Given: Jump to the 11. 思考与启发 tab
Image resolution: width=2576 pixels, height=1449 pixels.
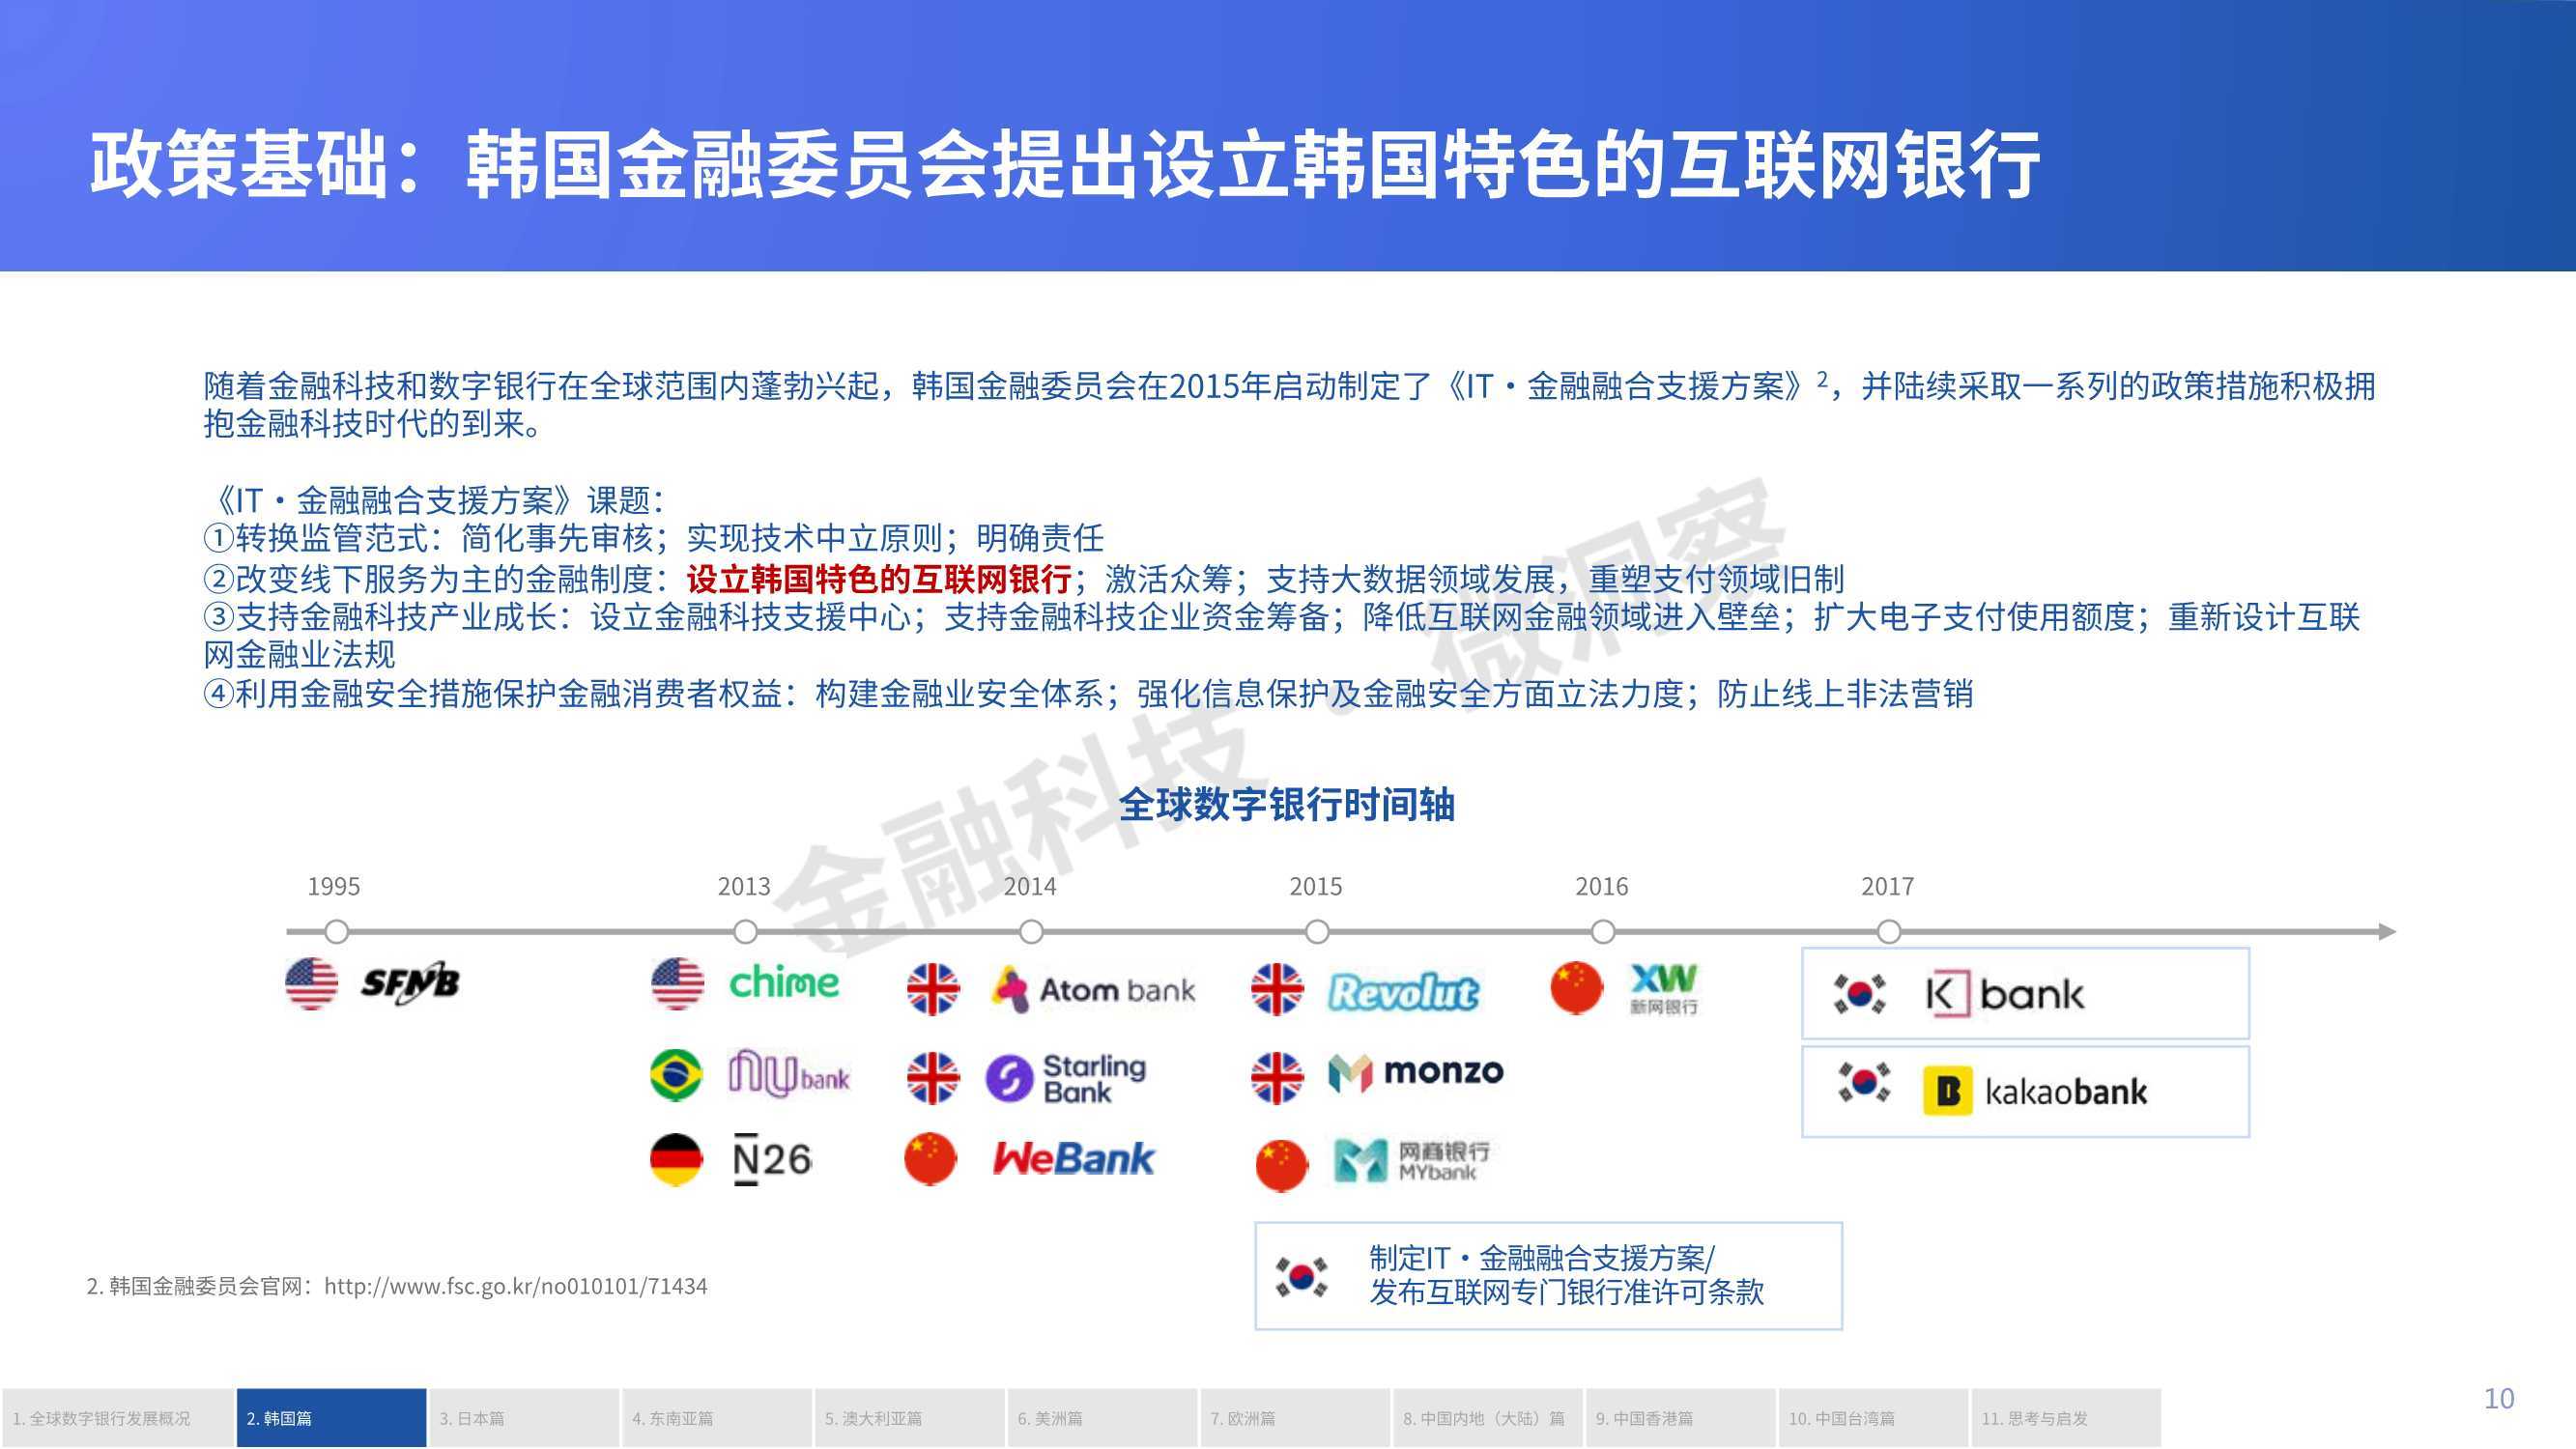Looking at the screenshot, I should coord(2067,1418).
